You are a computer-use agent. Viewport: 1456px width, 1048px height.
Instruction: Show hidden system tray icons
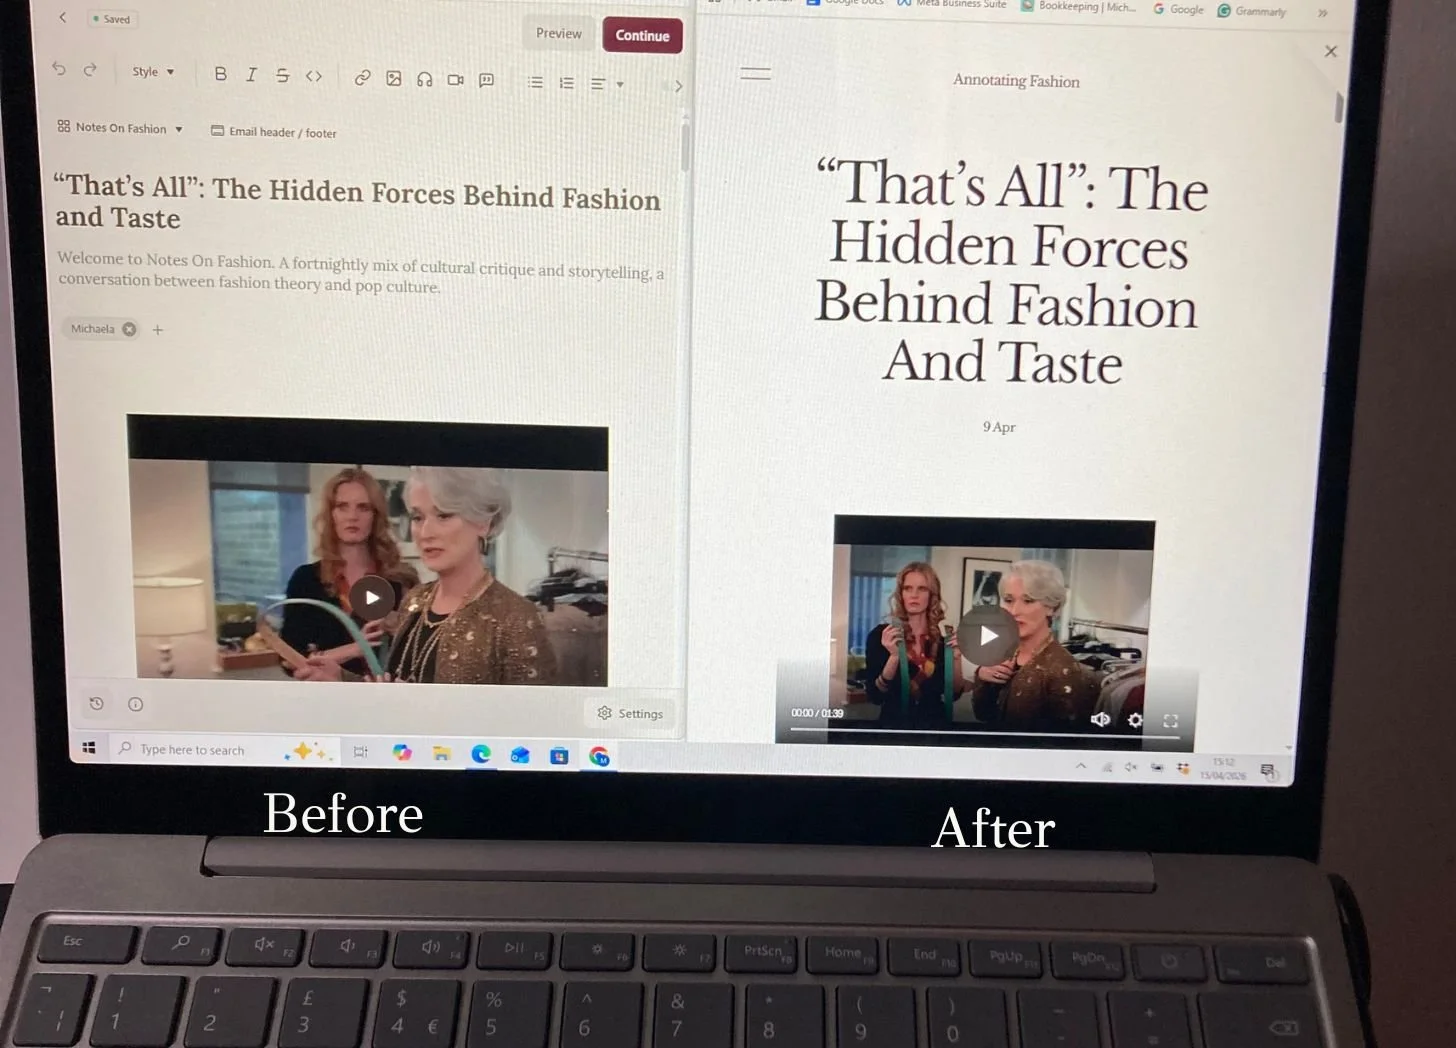point(1081,767)
